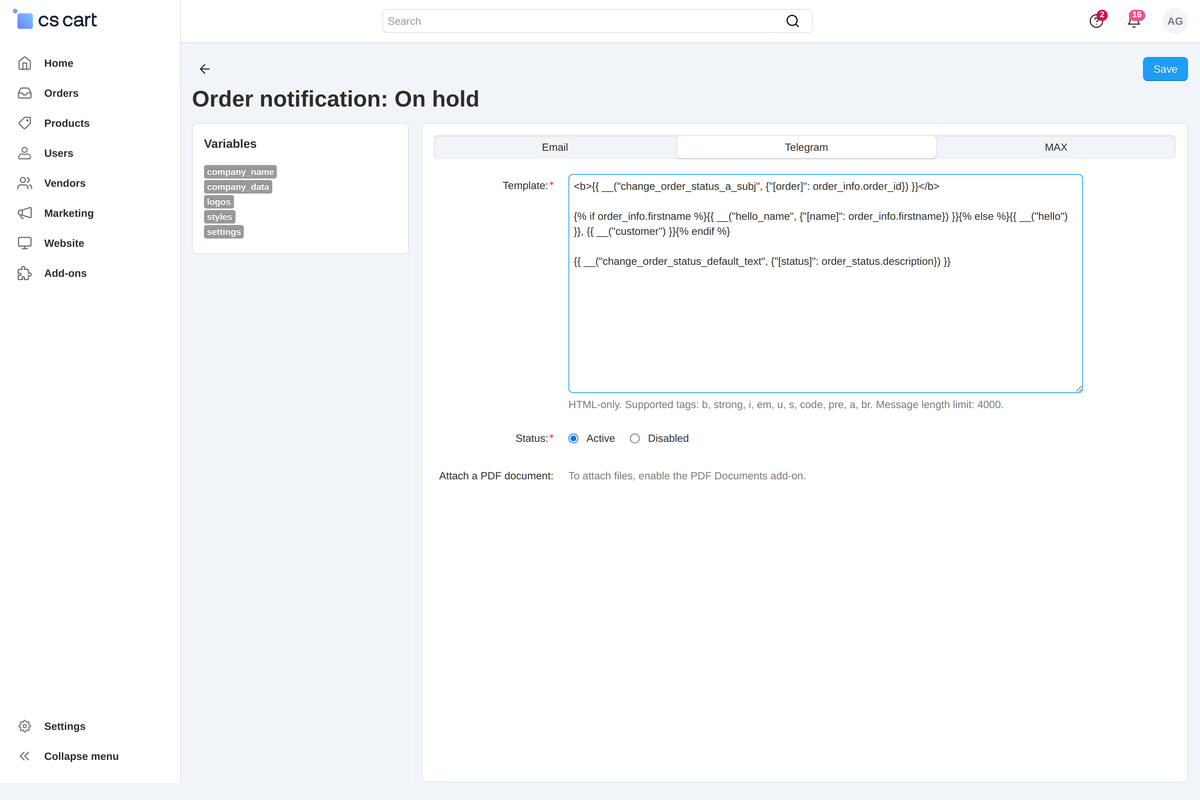Insert the company_data variable
This screenshot has height=800, width=1200.
tap(238, 187)
